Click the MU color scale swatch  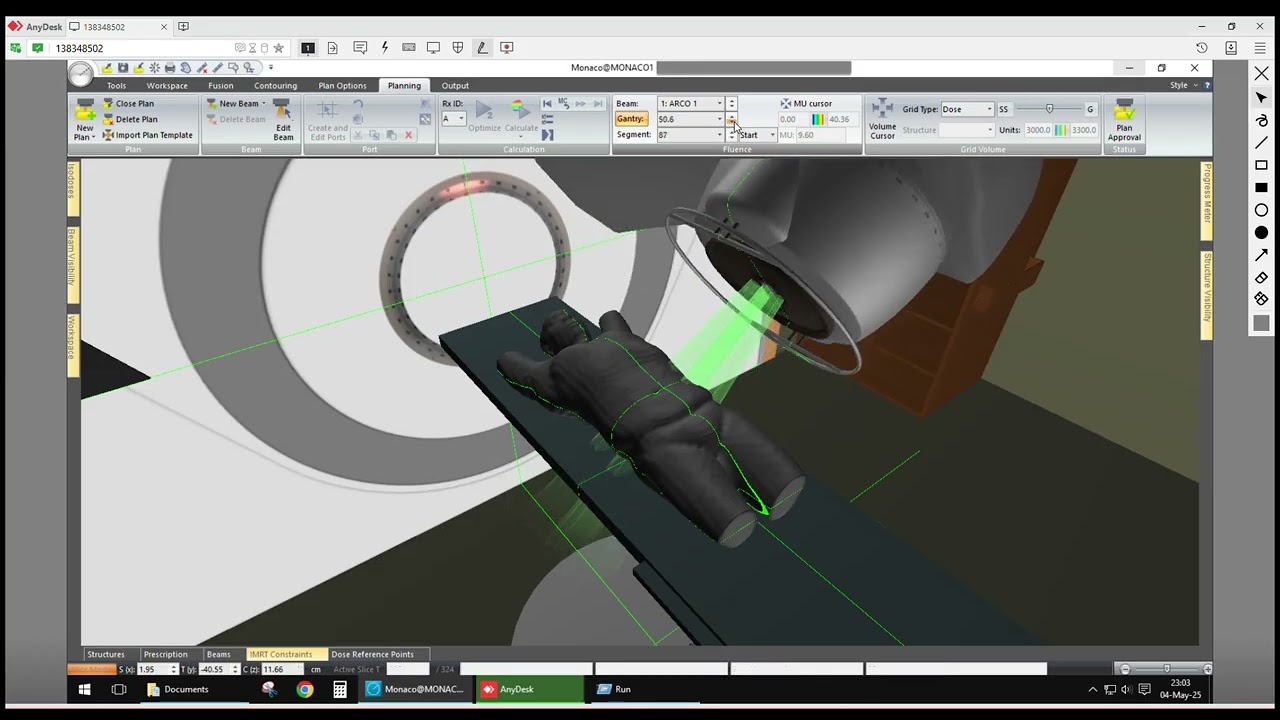pyautogui.click(x=818, y=119)
